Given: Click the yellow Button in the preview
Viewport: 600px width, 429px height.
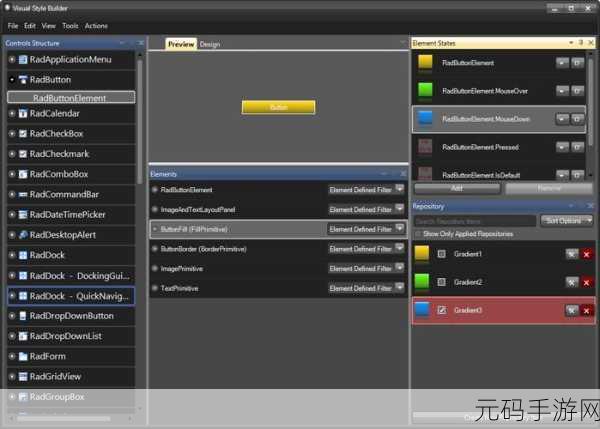Looking at the screenshot, I should click(279, 107).
